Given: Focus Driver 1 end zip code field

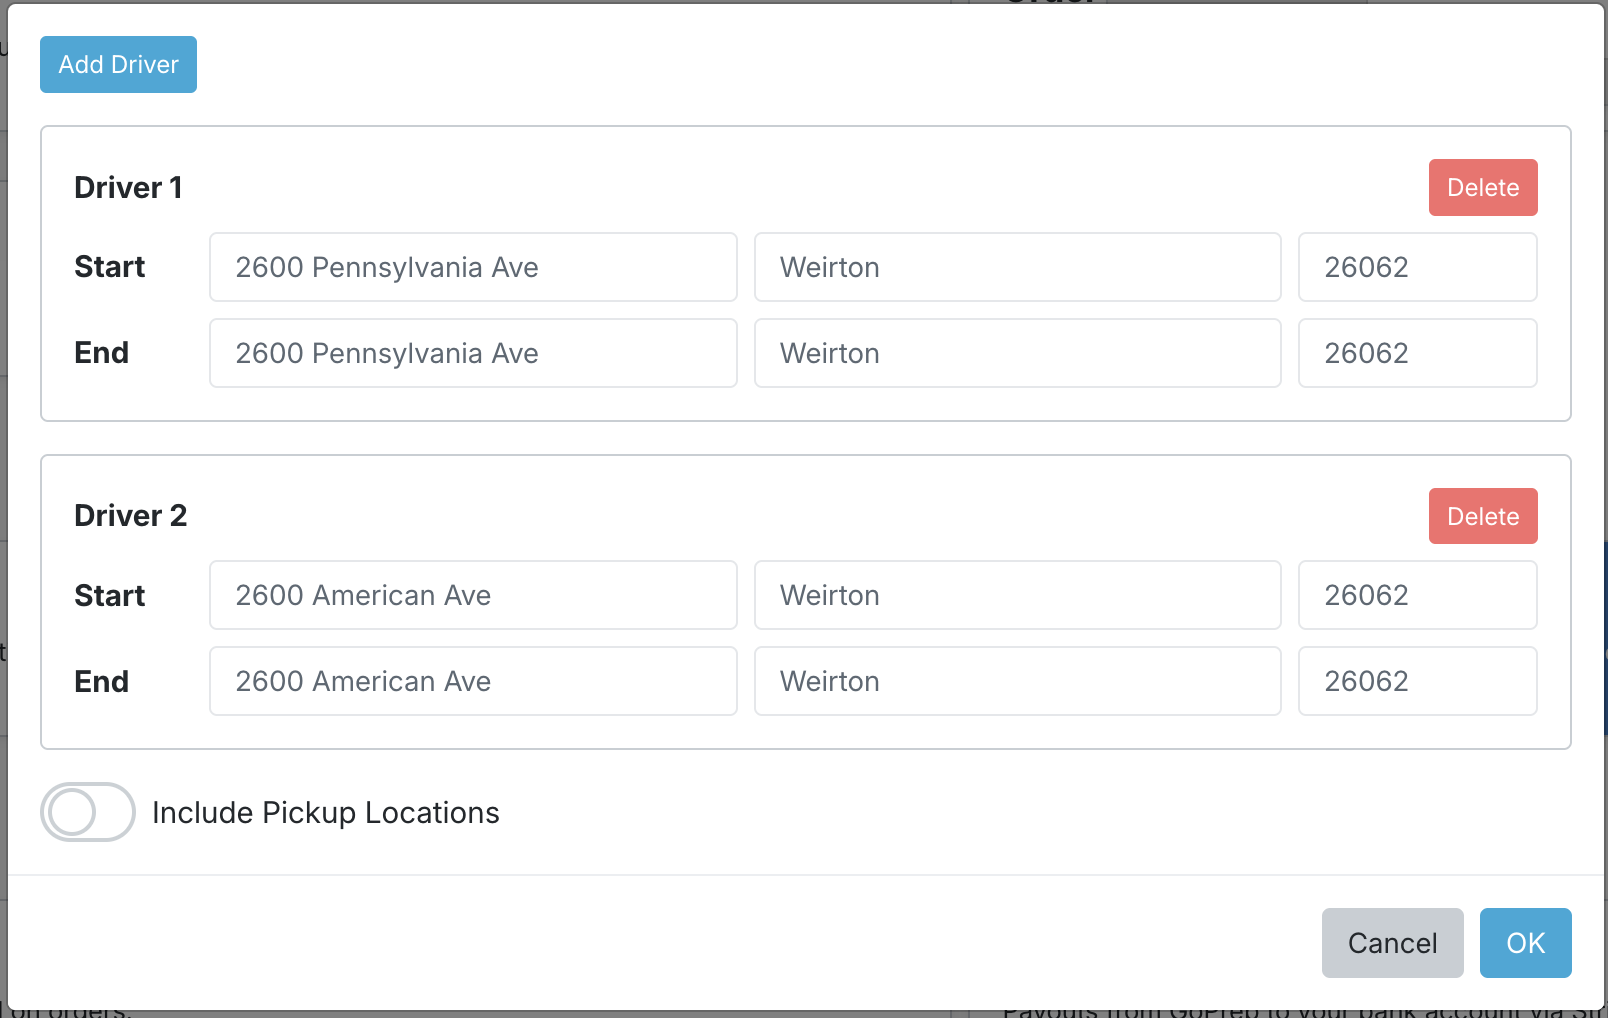Looking at the screenshot, I should click(1417, 353).
